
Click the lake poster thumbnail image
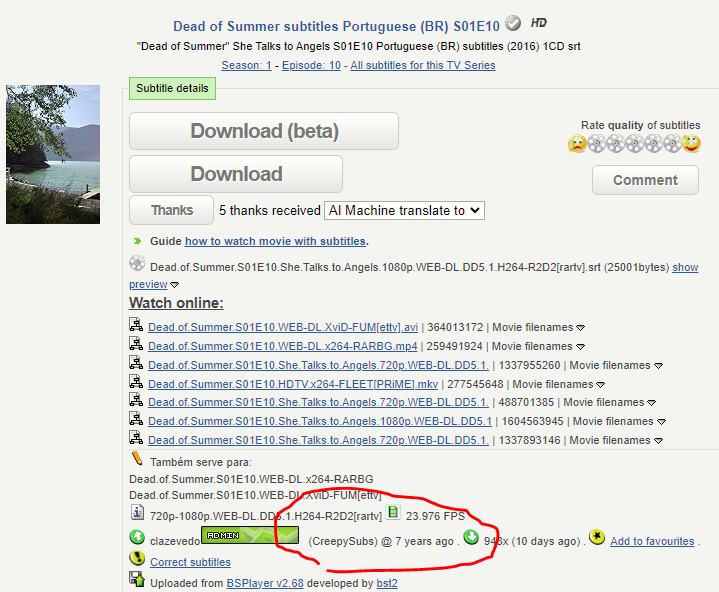(x=53, y=155)
